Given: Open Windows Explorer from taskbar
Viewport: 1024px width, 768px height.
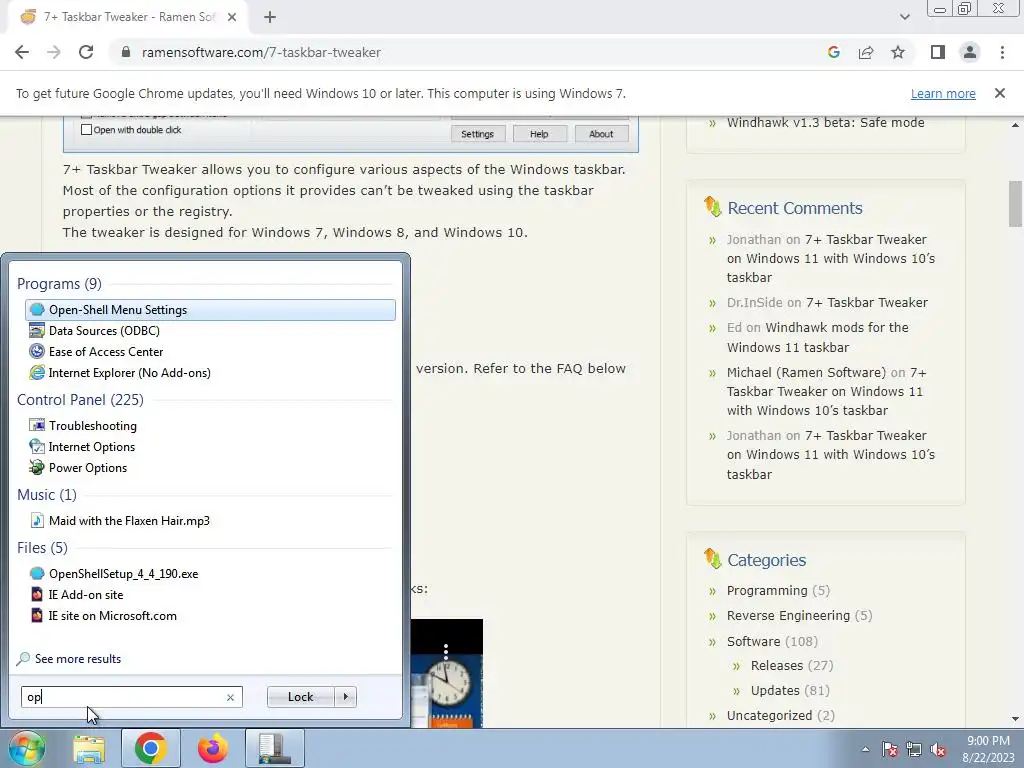Looking at the screenshot, I should [x=89, y=748].
